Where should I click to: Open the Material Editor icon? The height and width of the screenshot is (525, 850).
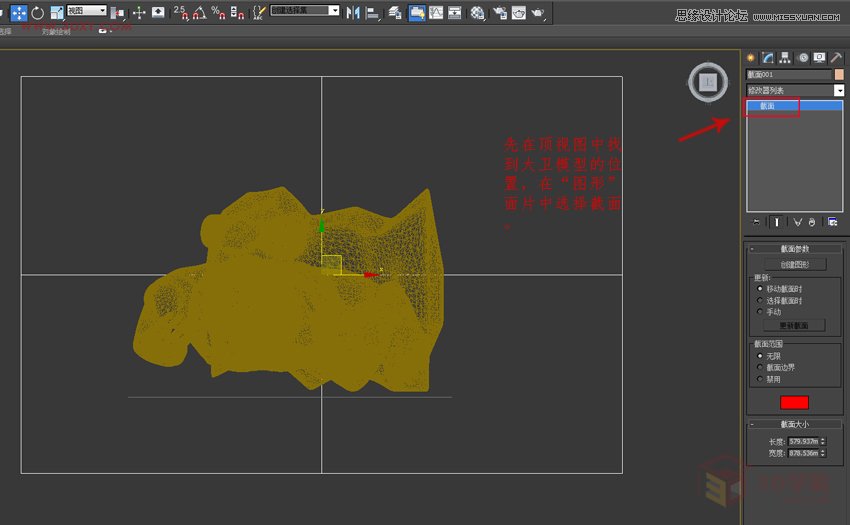tap(477, 12)
